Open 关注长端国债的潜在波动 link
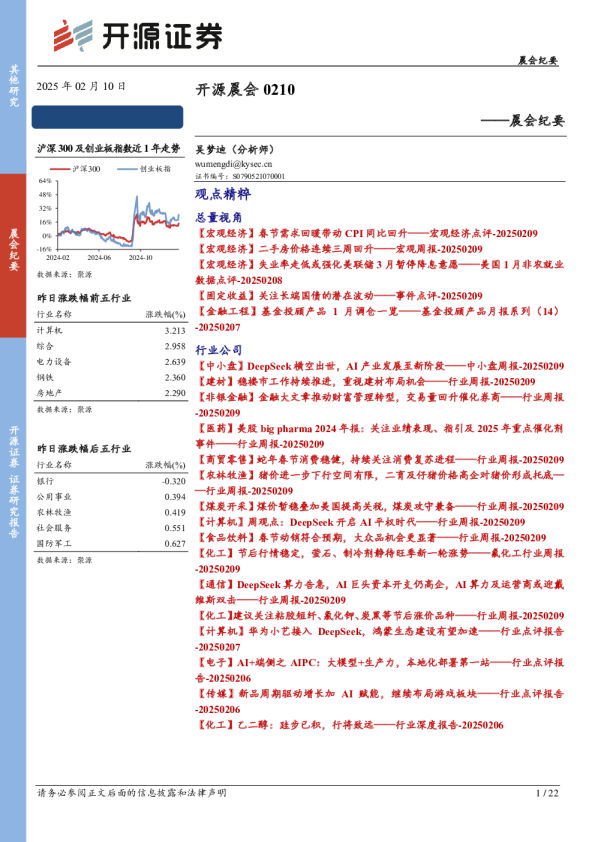 click(x=339, y=296)
